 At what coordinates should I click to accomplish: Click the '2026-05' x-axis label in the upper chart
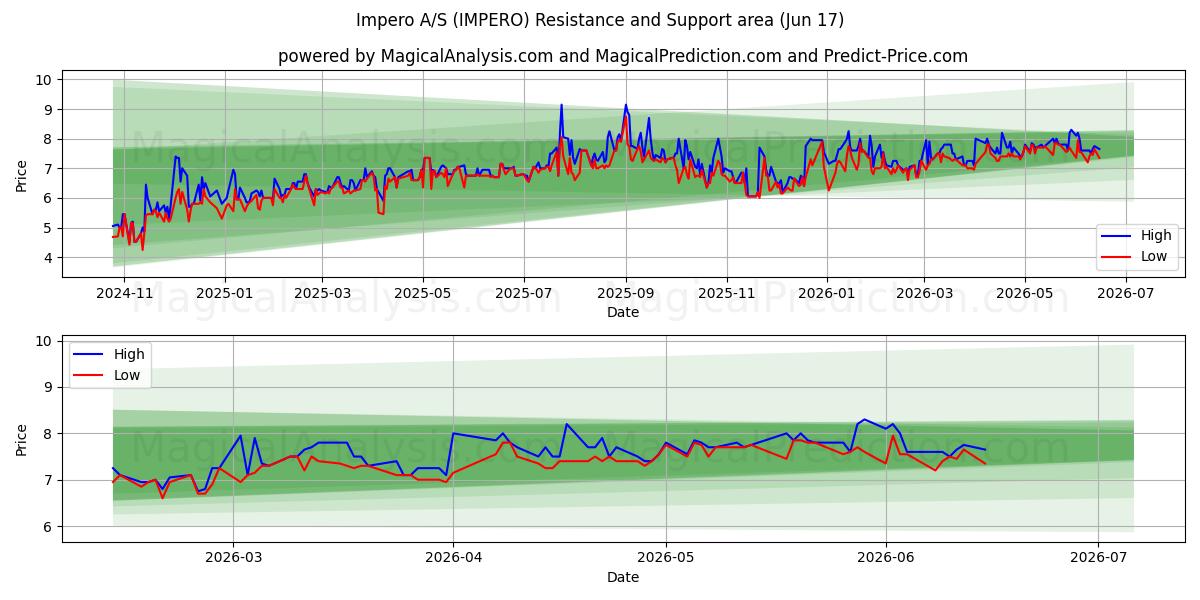[x=1025, y=295]
